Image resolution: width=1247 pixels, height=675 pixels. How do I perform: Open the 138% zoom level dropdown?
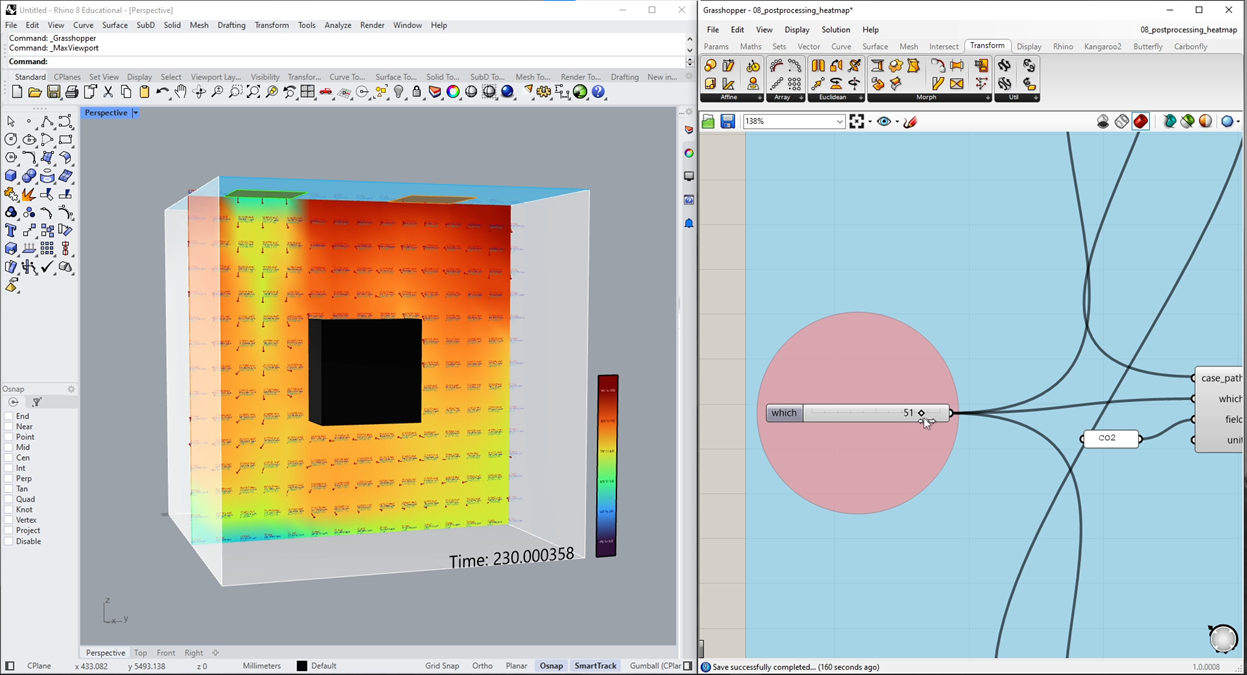840,121
